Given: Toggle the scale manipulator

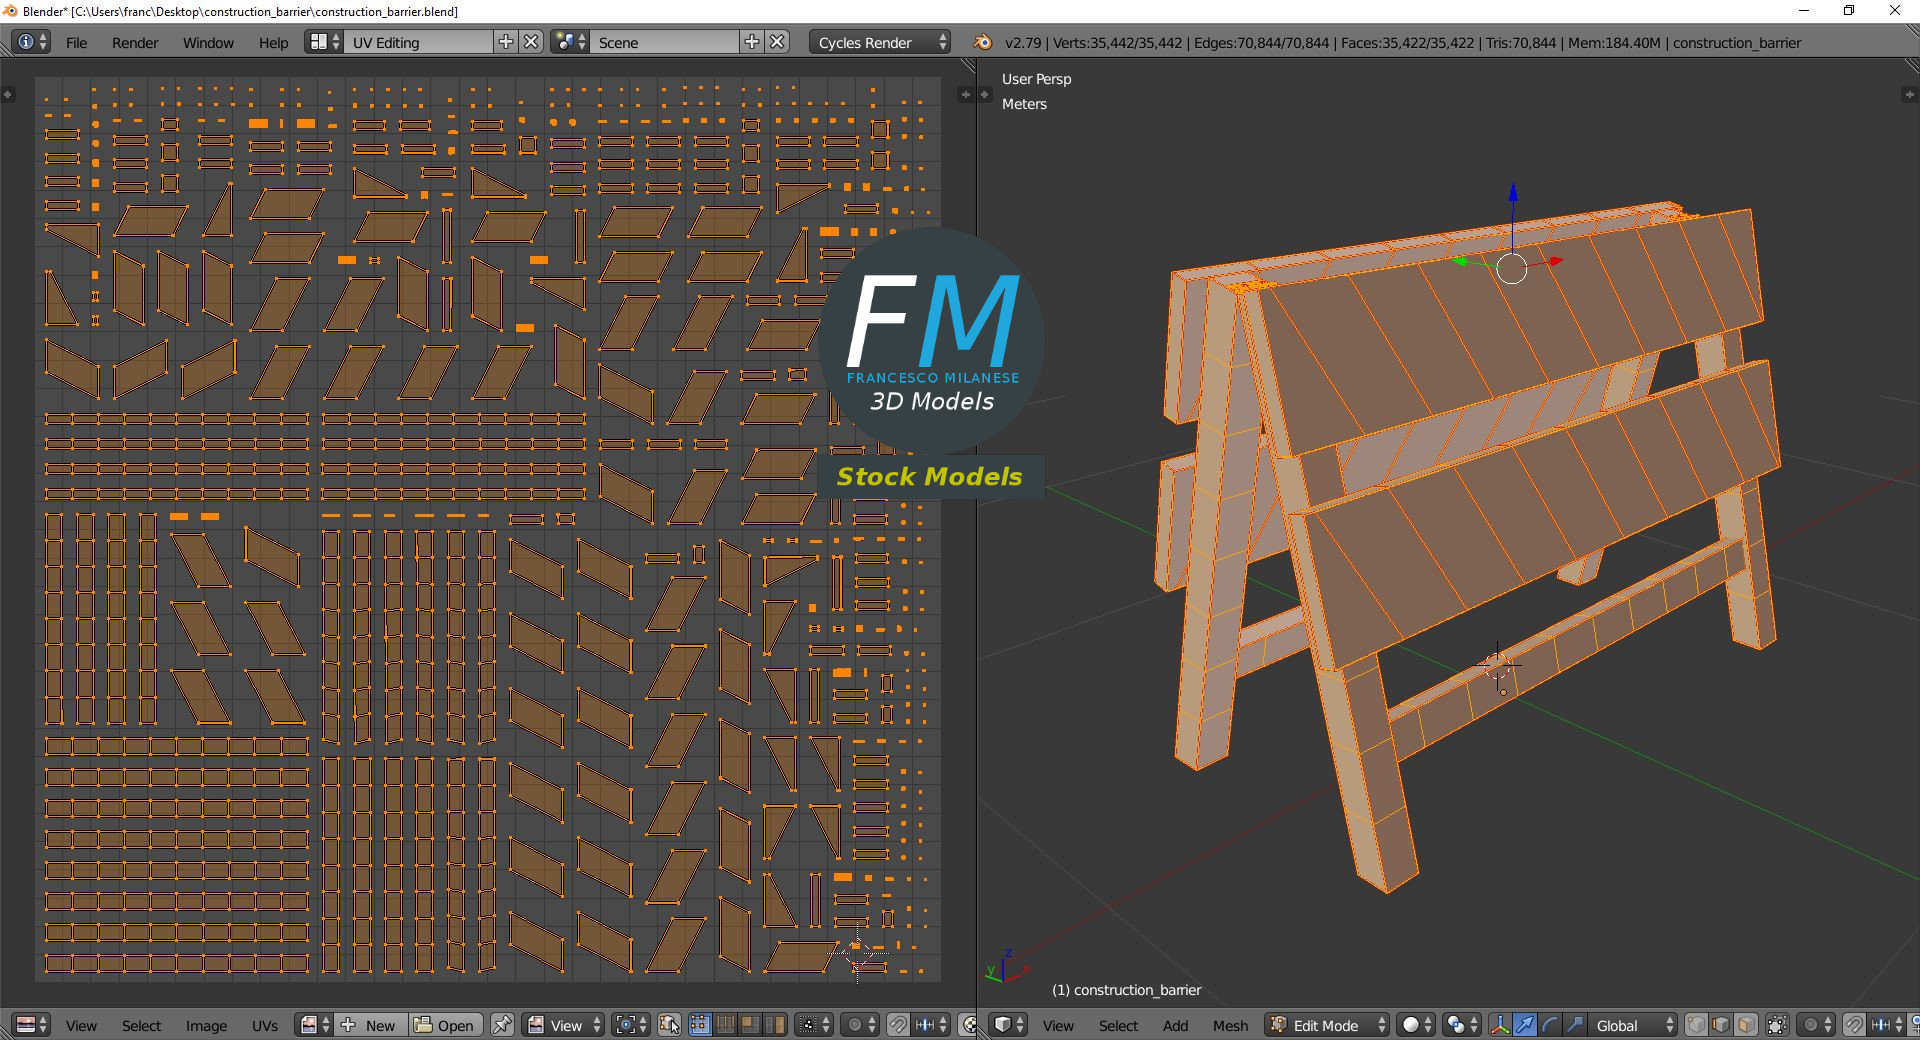Looking at the screenshot, I should (1575, 1025).
